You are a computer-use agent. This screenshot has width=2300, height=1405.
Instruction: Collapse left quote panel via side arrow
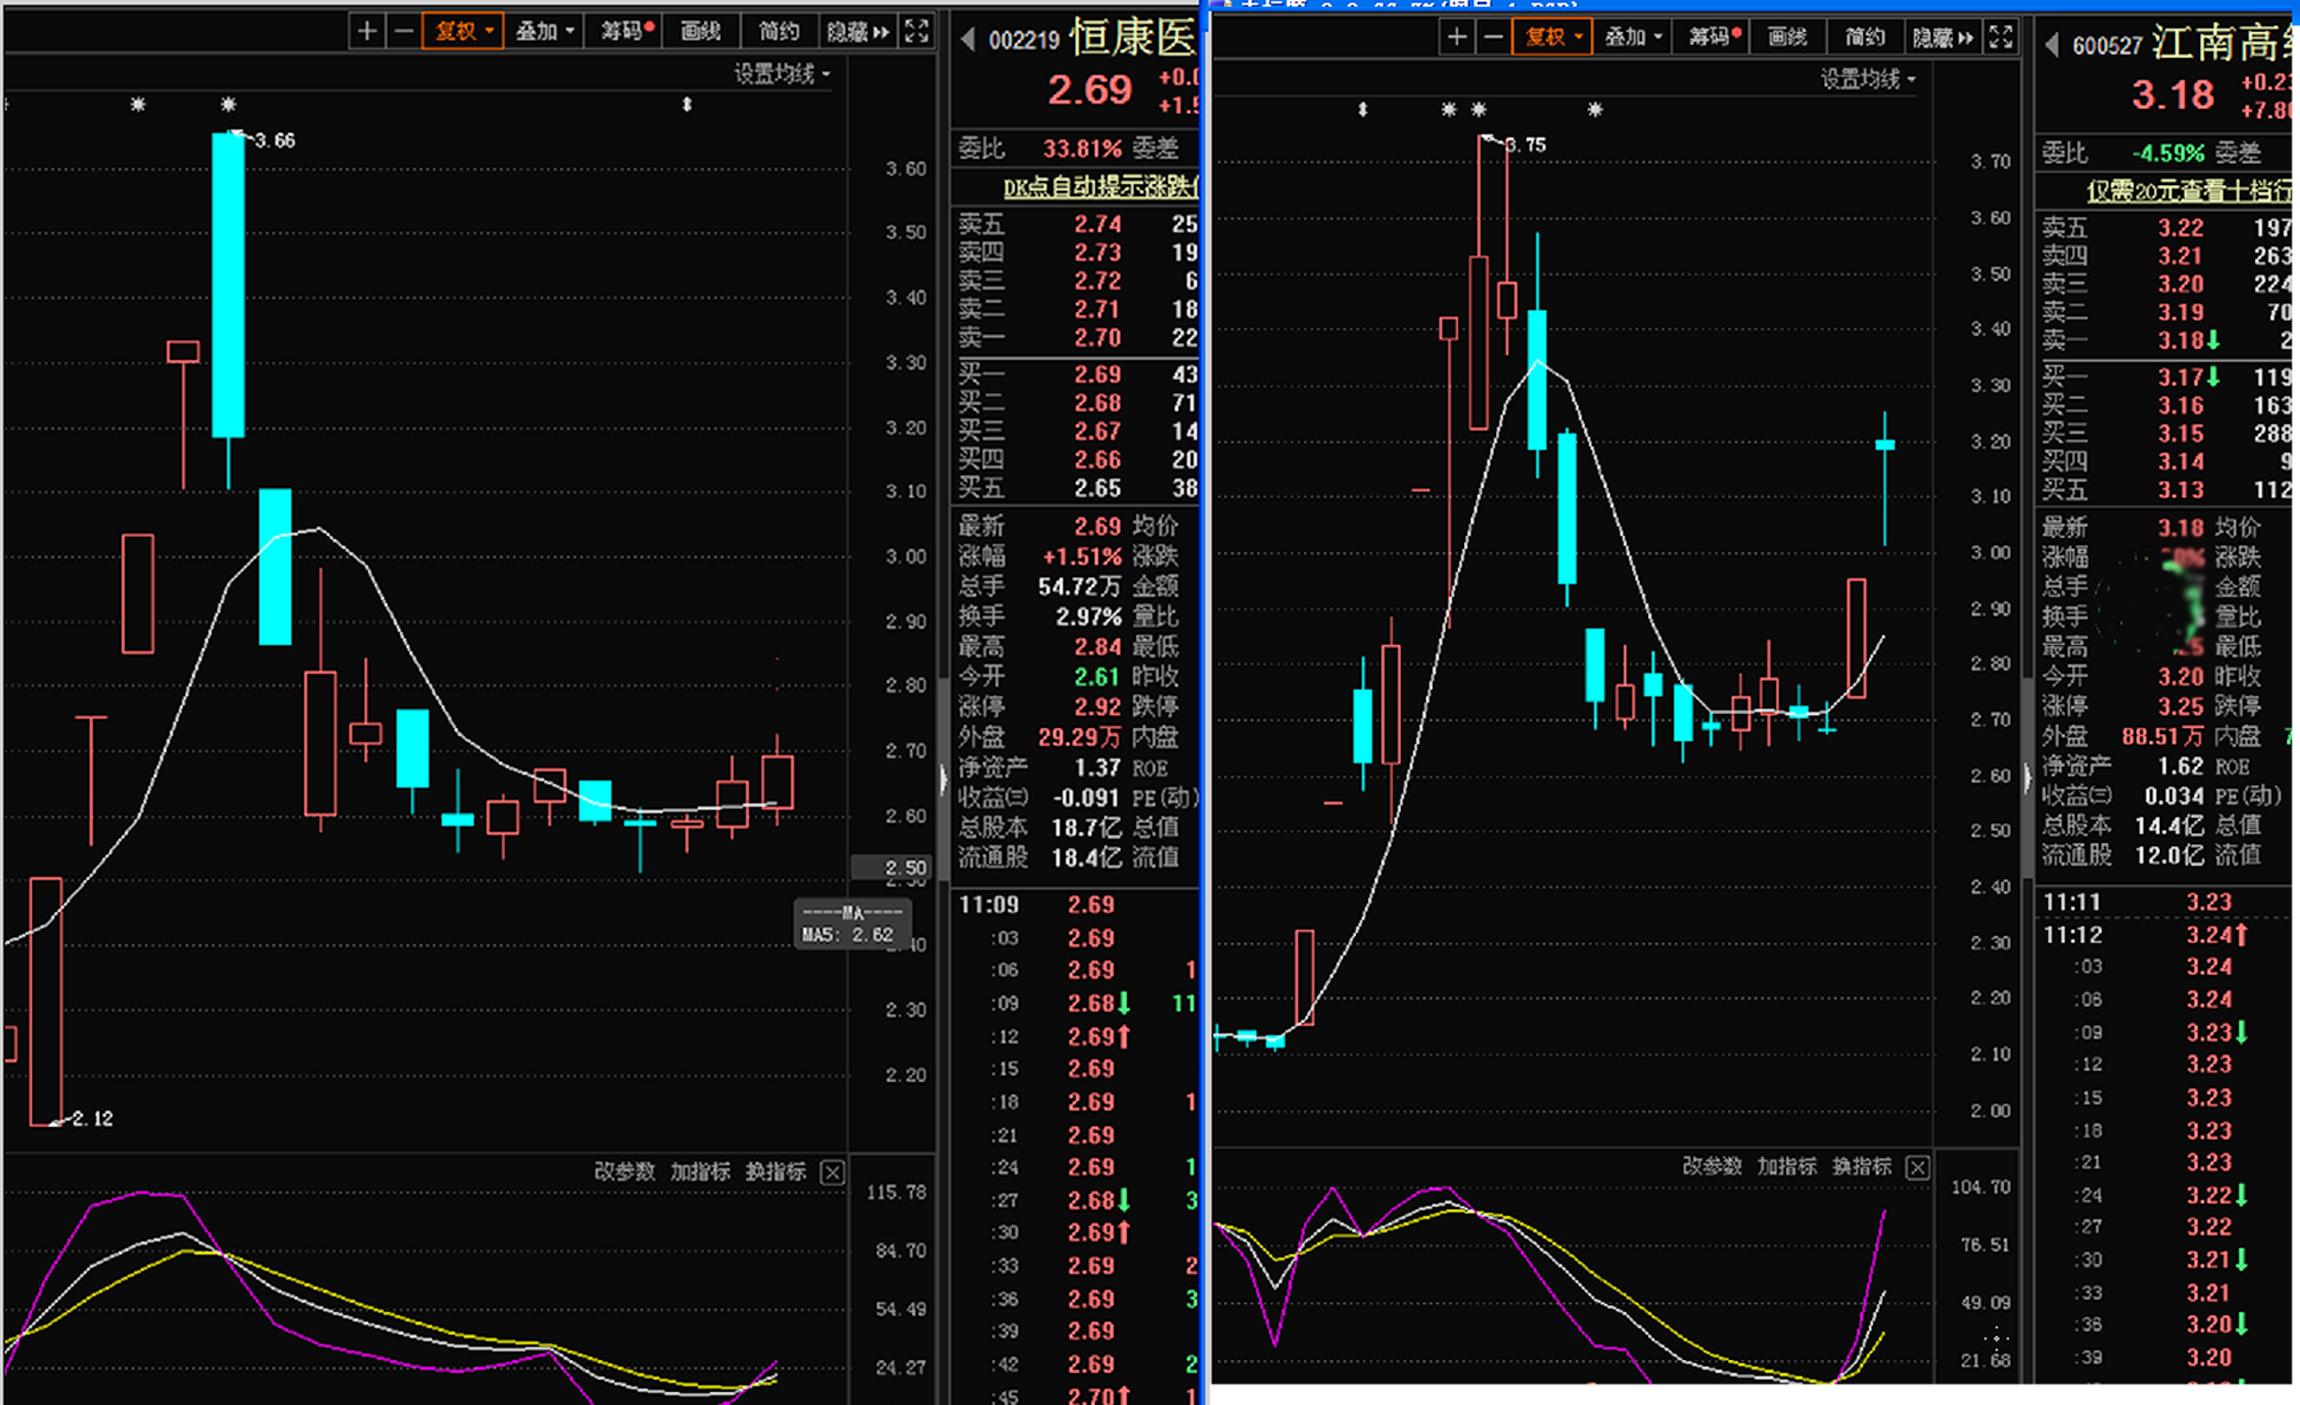(x=943, y=779)
